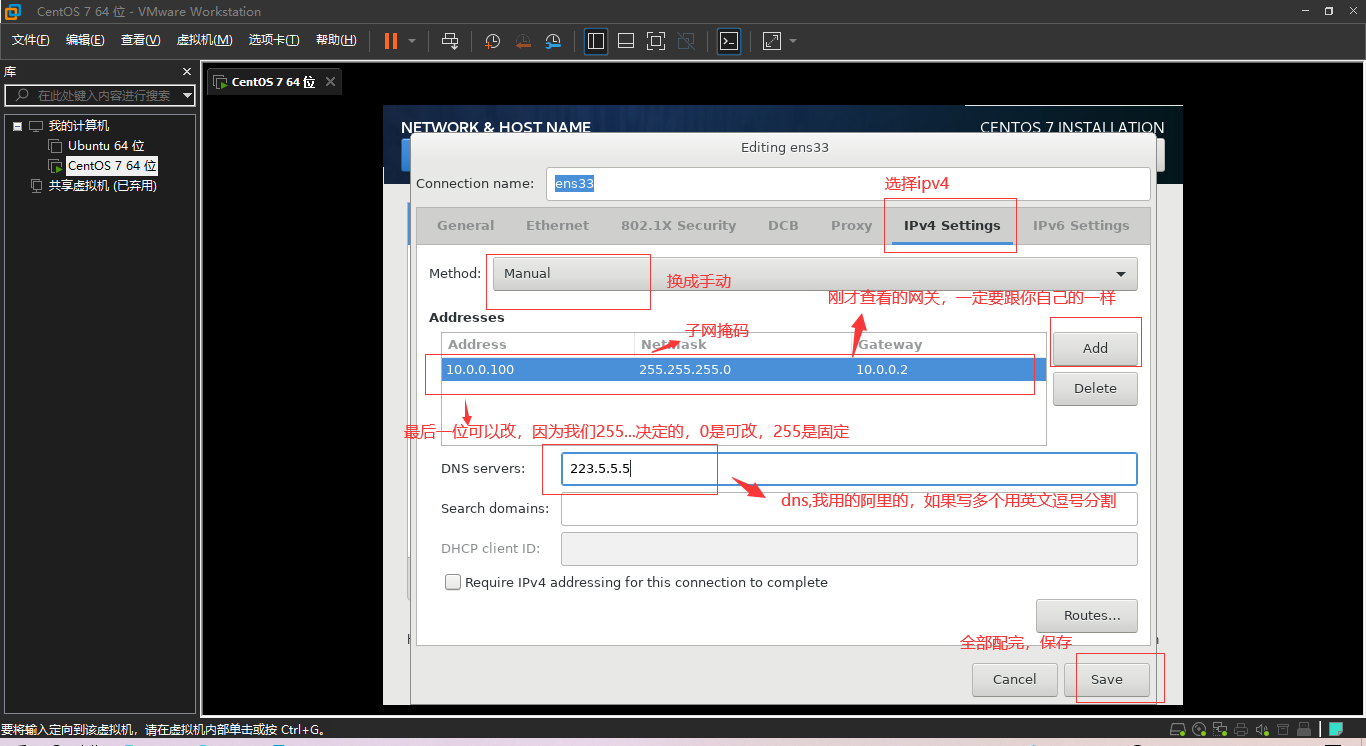Viewport: 1366px width, 746px height.
Task: Click the network adapter status bar icon
Action: [1221, 730]
